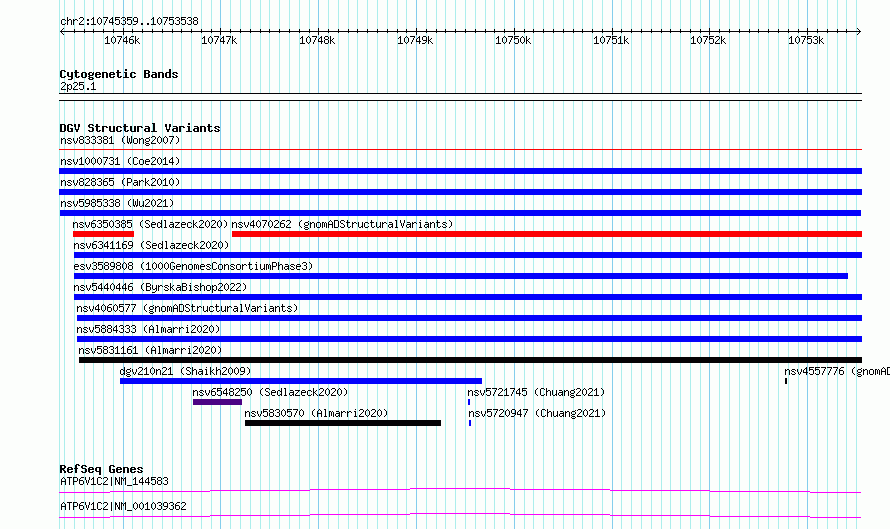Click the black nsv5830570 variant bar
Image resolution: width=890 pixels, height=529 pixels.
point(343,423)
